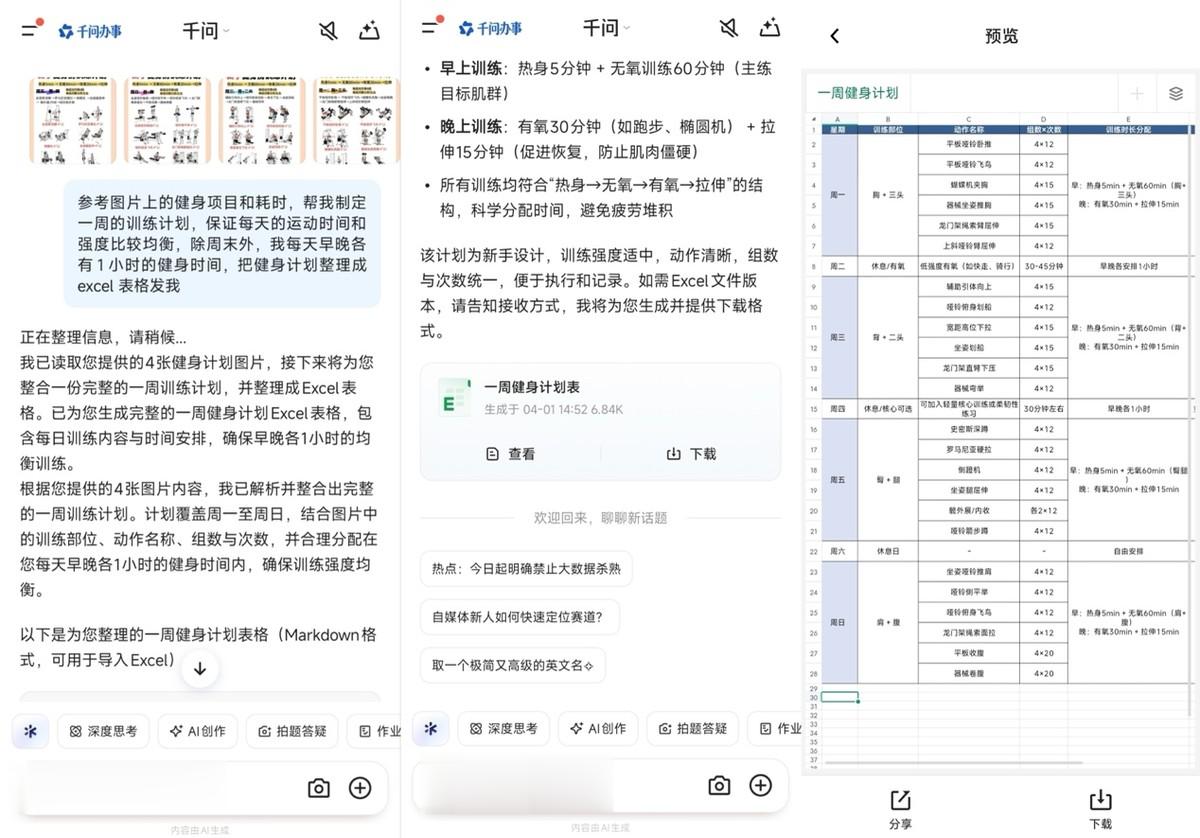Expand the 千问 model dropdown in the left chat screen
1200x838 pixels.
(x=205, y=31)
